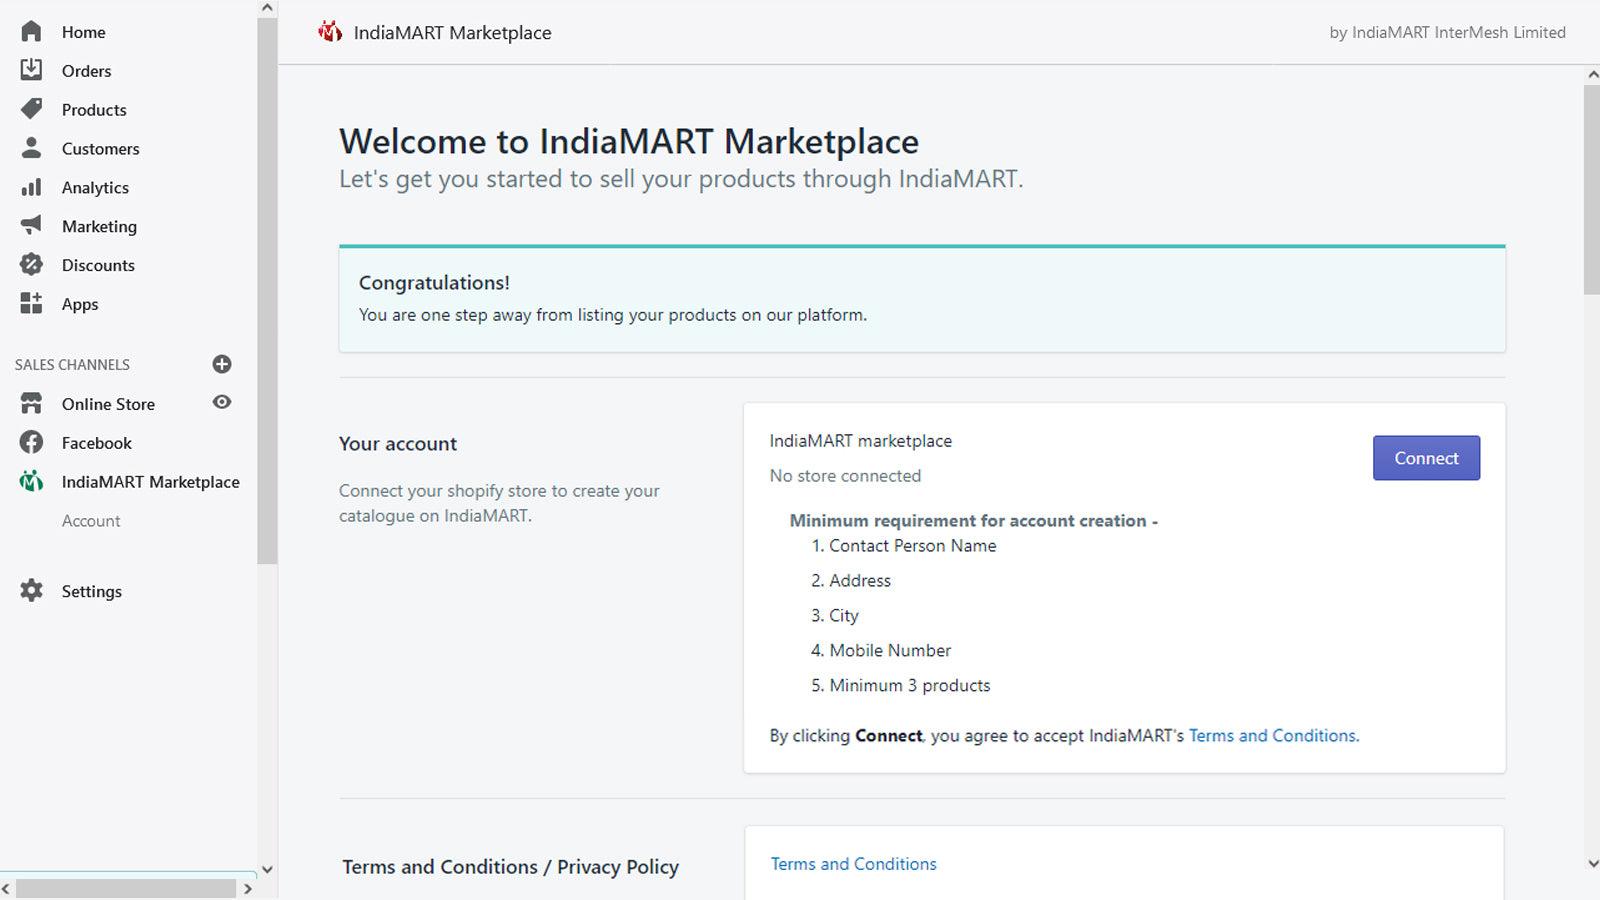Select Online Store from sales channels
Image resolution: width=1600 pixels, height=900 pixels.
(108, 403)
